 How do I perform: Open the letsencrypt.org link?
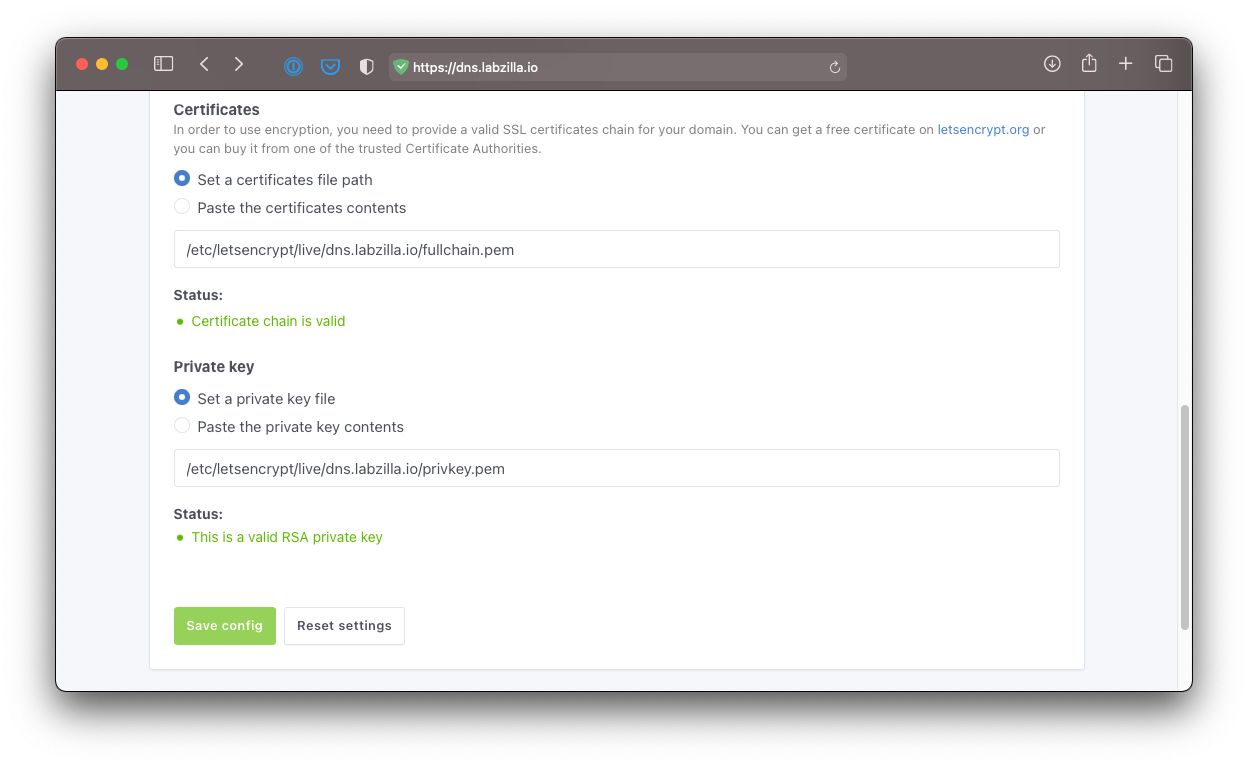pyautogui.click(x=983, y=130)
